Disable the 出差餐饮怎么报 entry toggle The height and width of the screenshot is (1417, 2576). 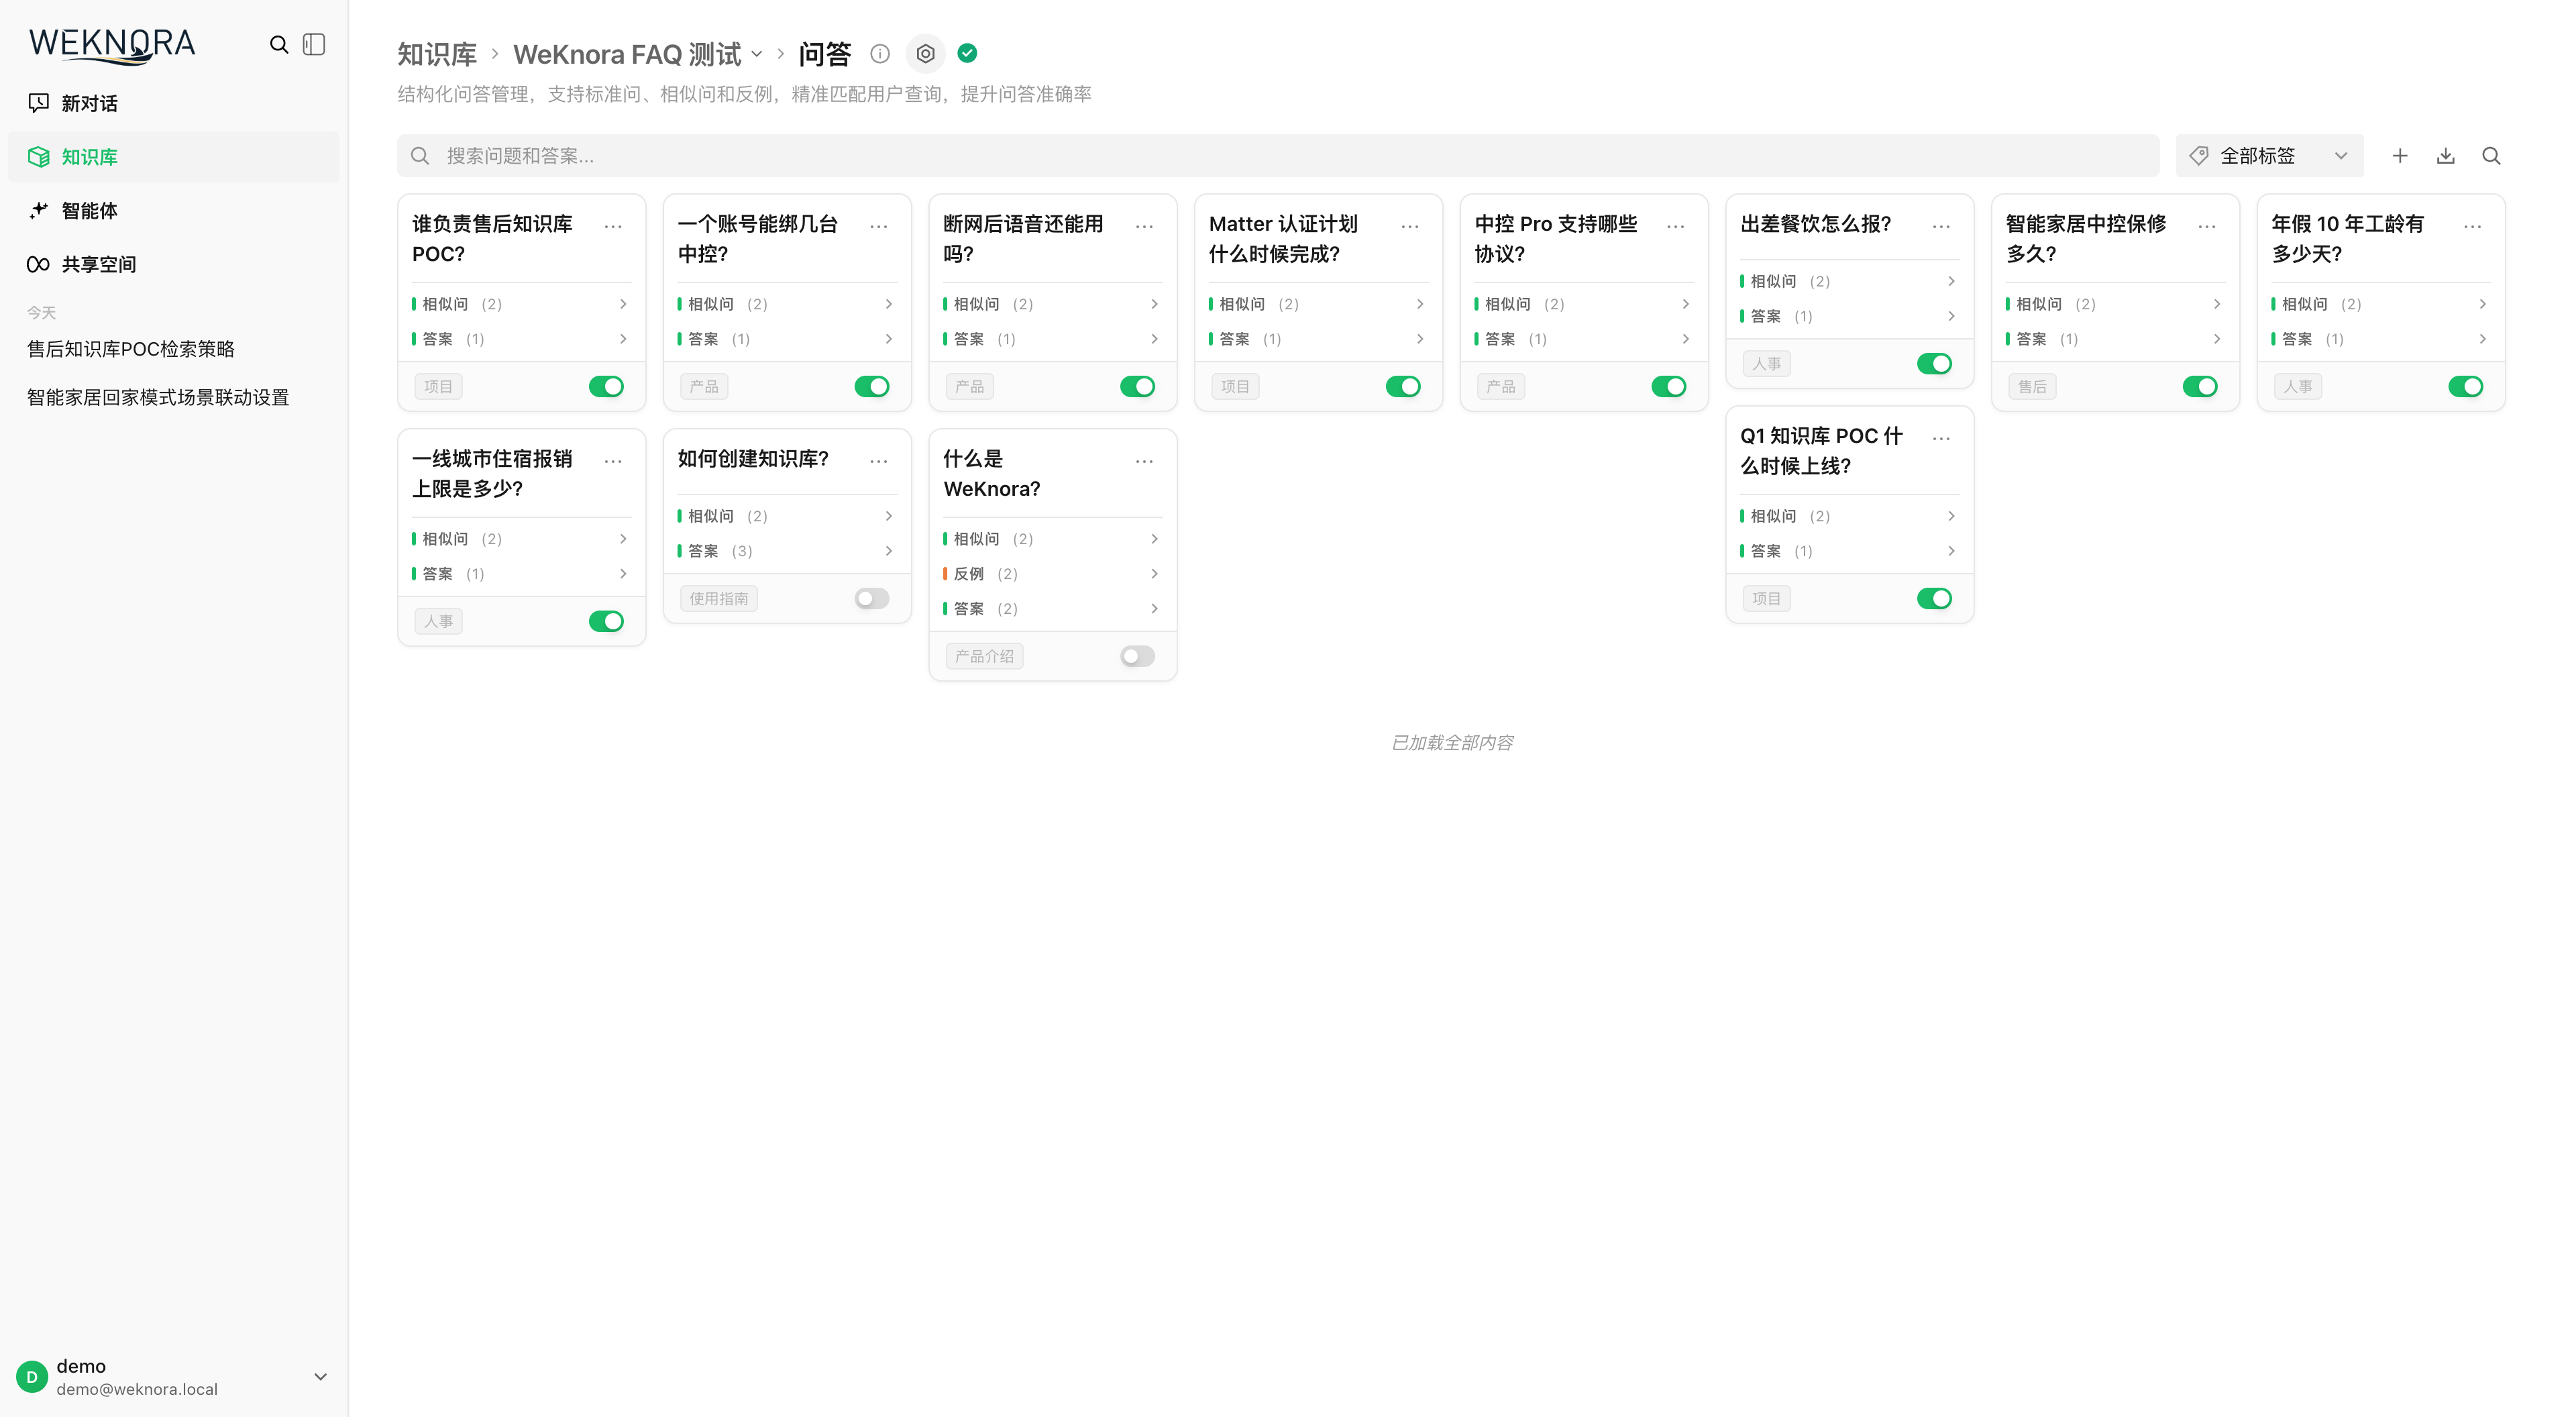1935,364
